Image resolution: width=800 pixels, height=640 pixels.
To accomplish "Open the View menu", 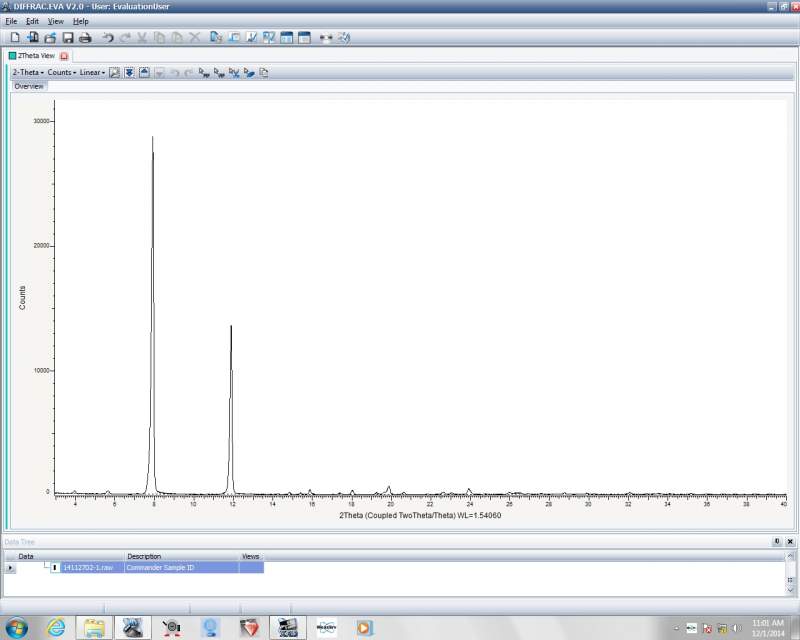I will click(56, 21).
